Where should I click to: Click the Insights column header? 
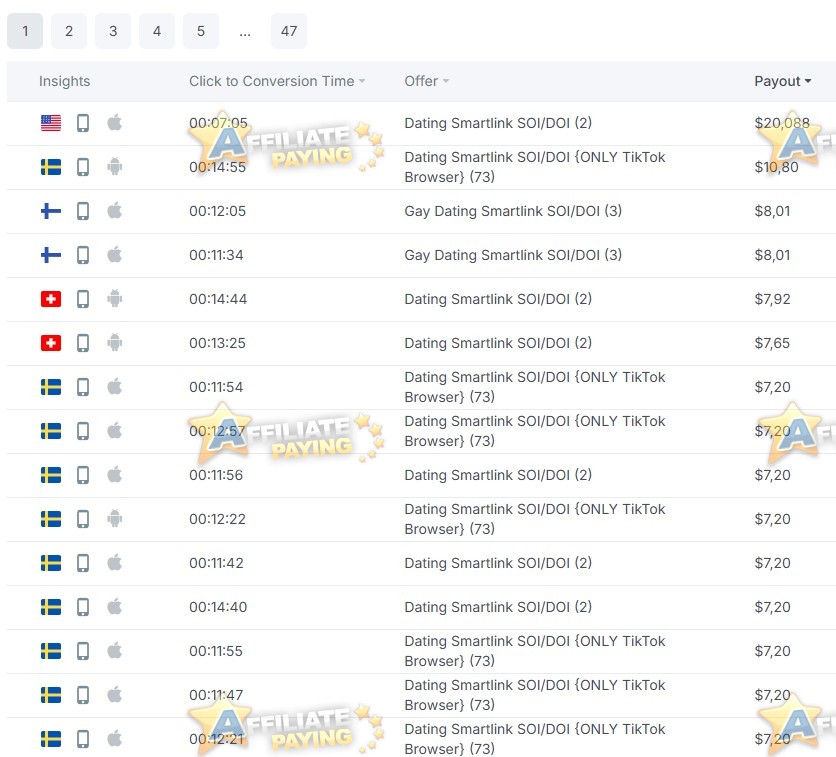click(x=65, y=81)
